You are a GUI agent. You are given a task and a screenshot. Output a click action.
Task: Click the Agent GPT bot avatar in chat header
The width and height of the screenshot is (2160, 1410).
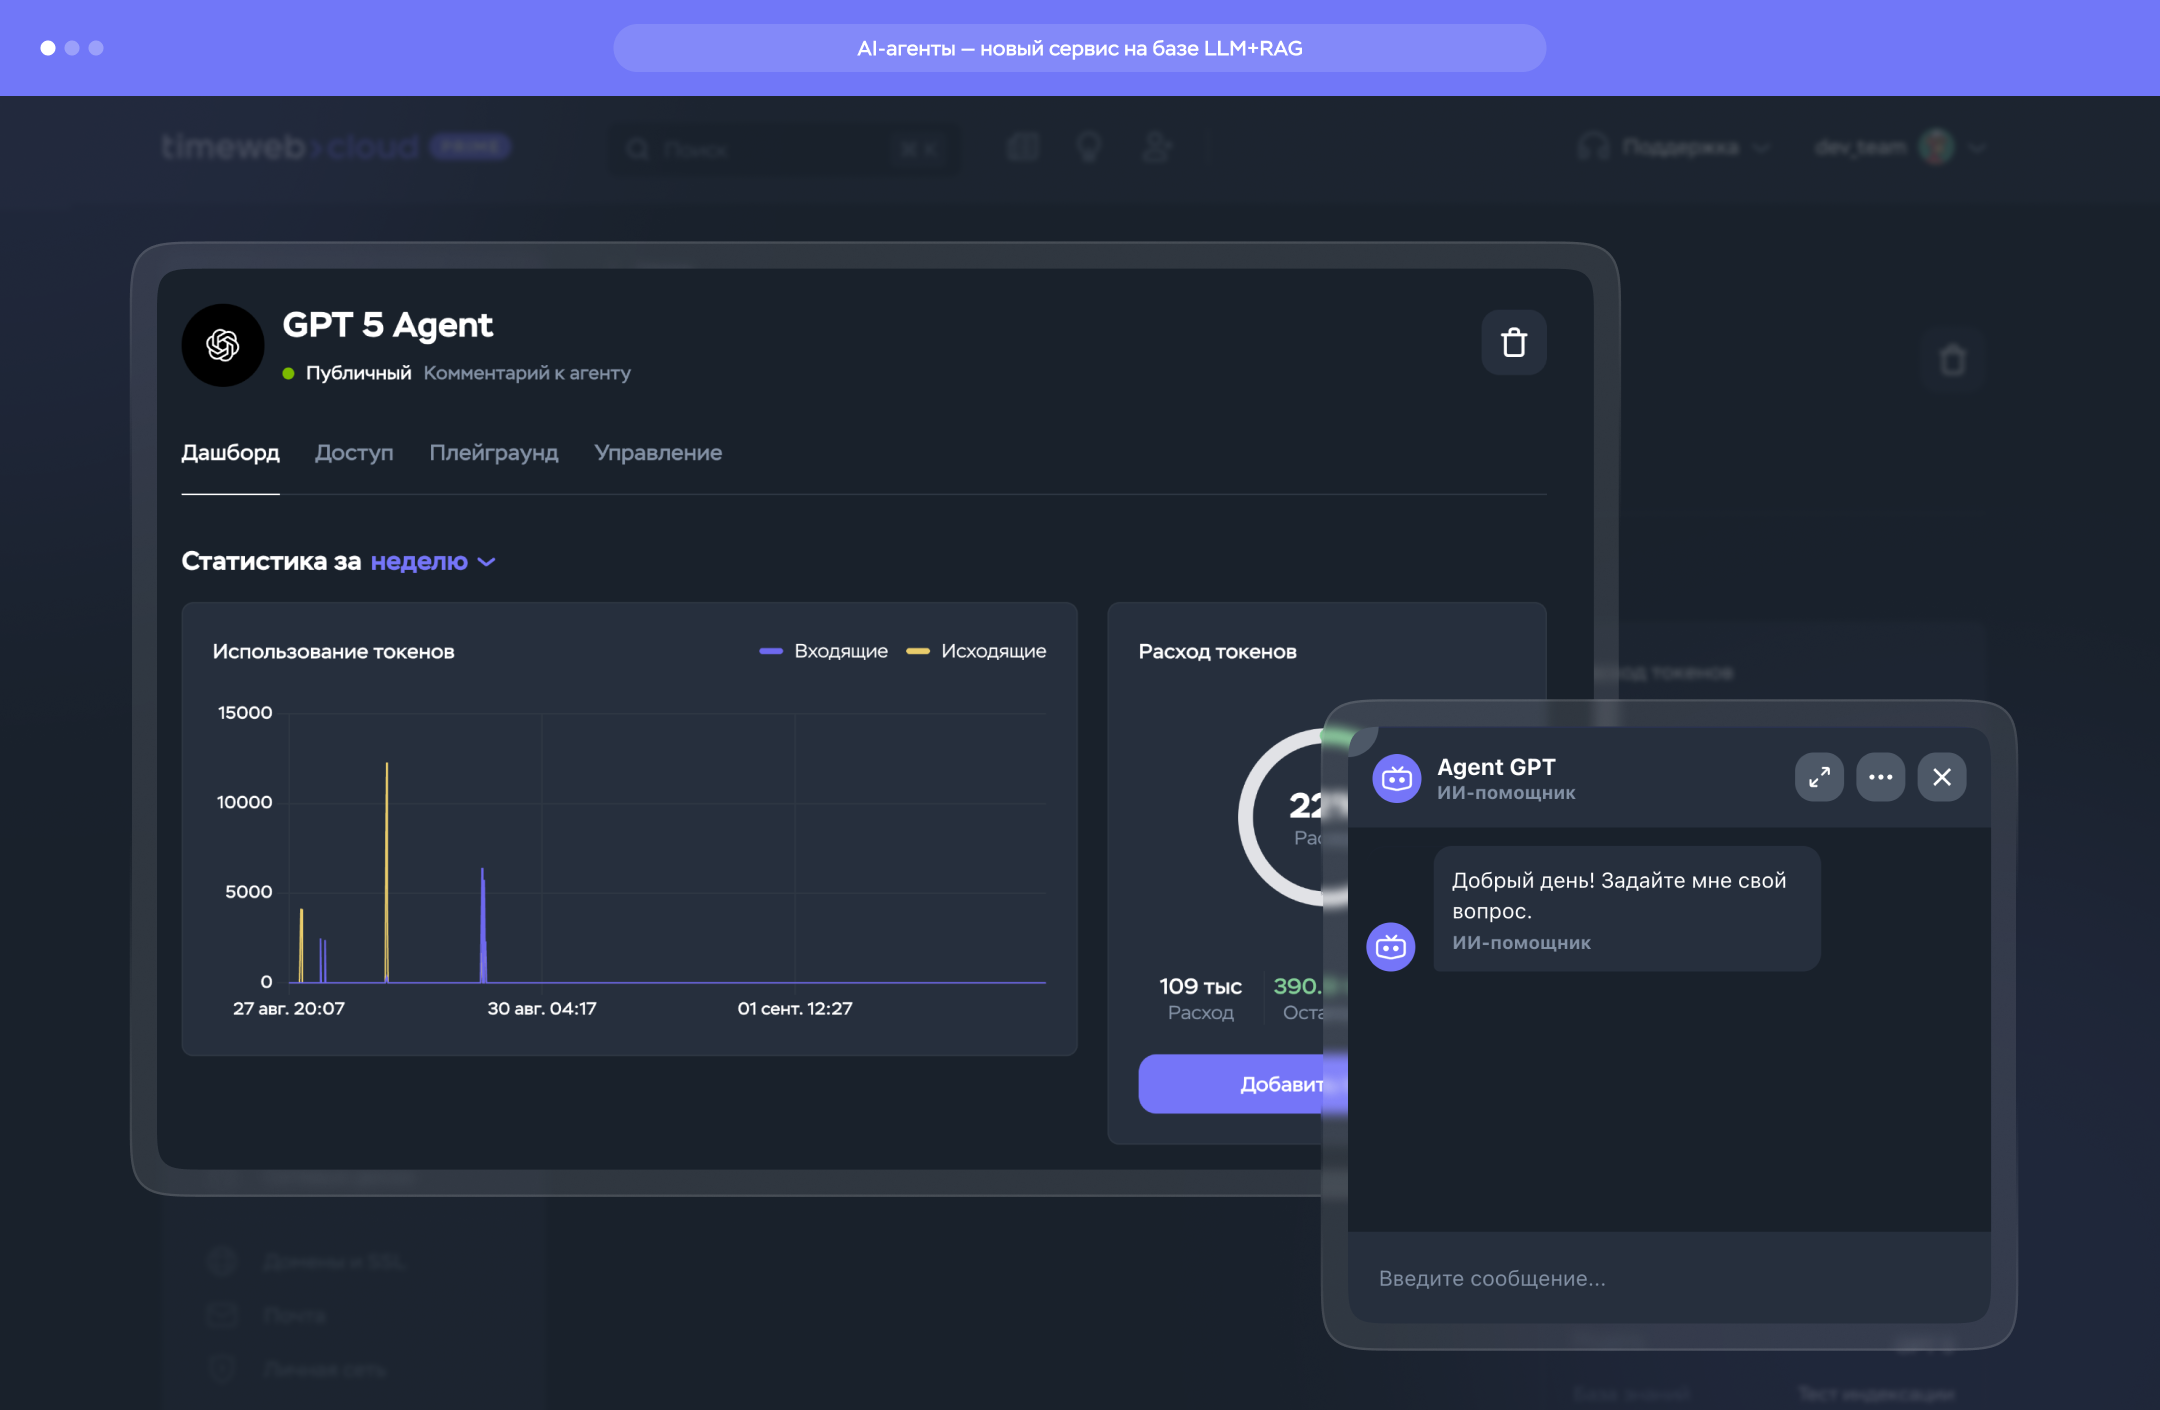coord(1397,778)
